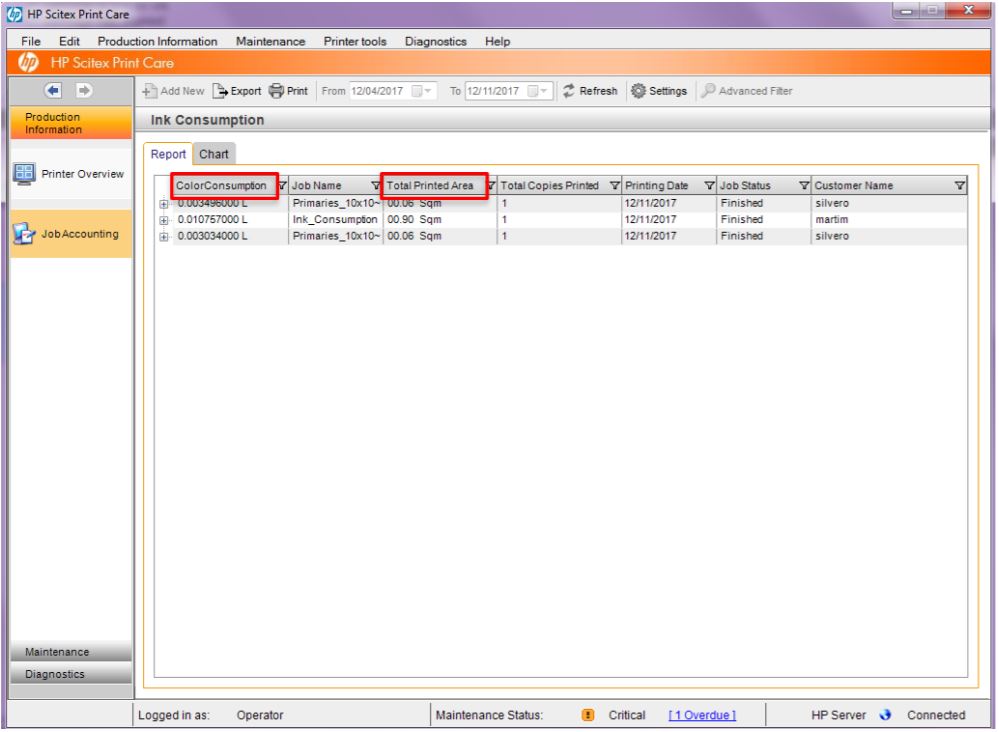Click the Add New icon in the toolbar
Screen dimensions: 999x732
tap(152, 90)
